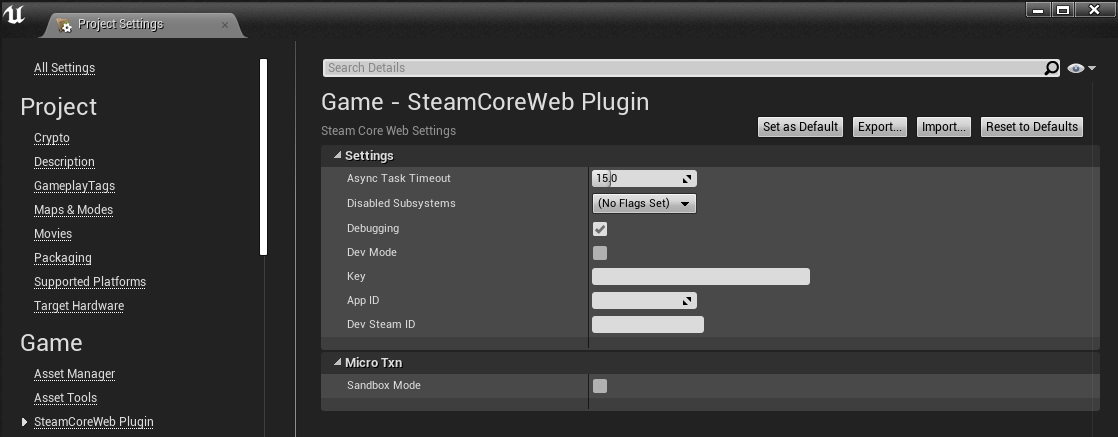Collapse the Settings section
The image size is (1118, 437).
point(337,155)
